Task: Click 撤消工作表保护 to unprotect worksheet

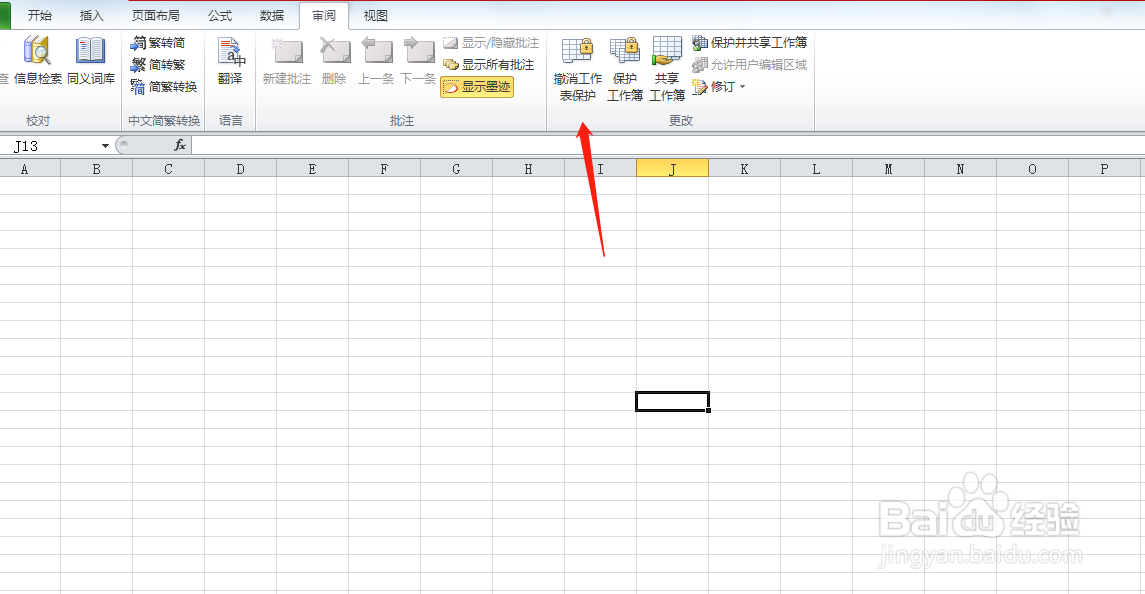Action: coord(576,67)
